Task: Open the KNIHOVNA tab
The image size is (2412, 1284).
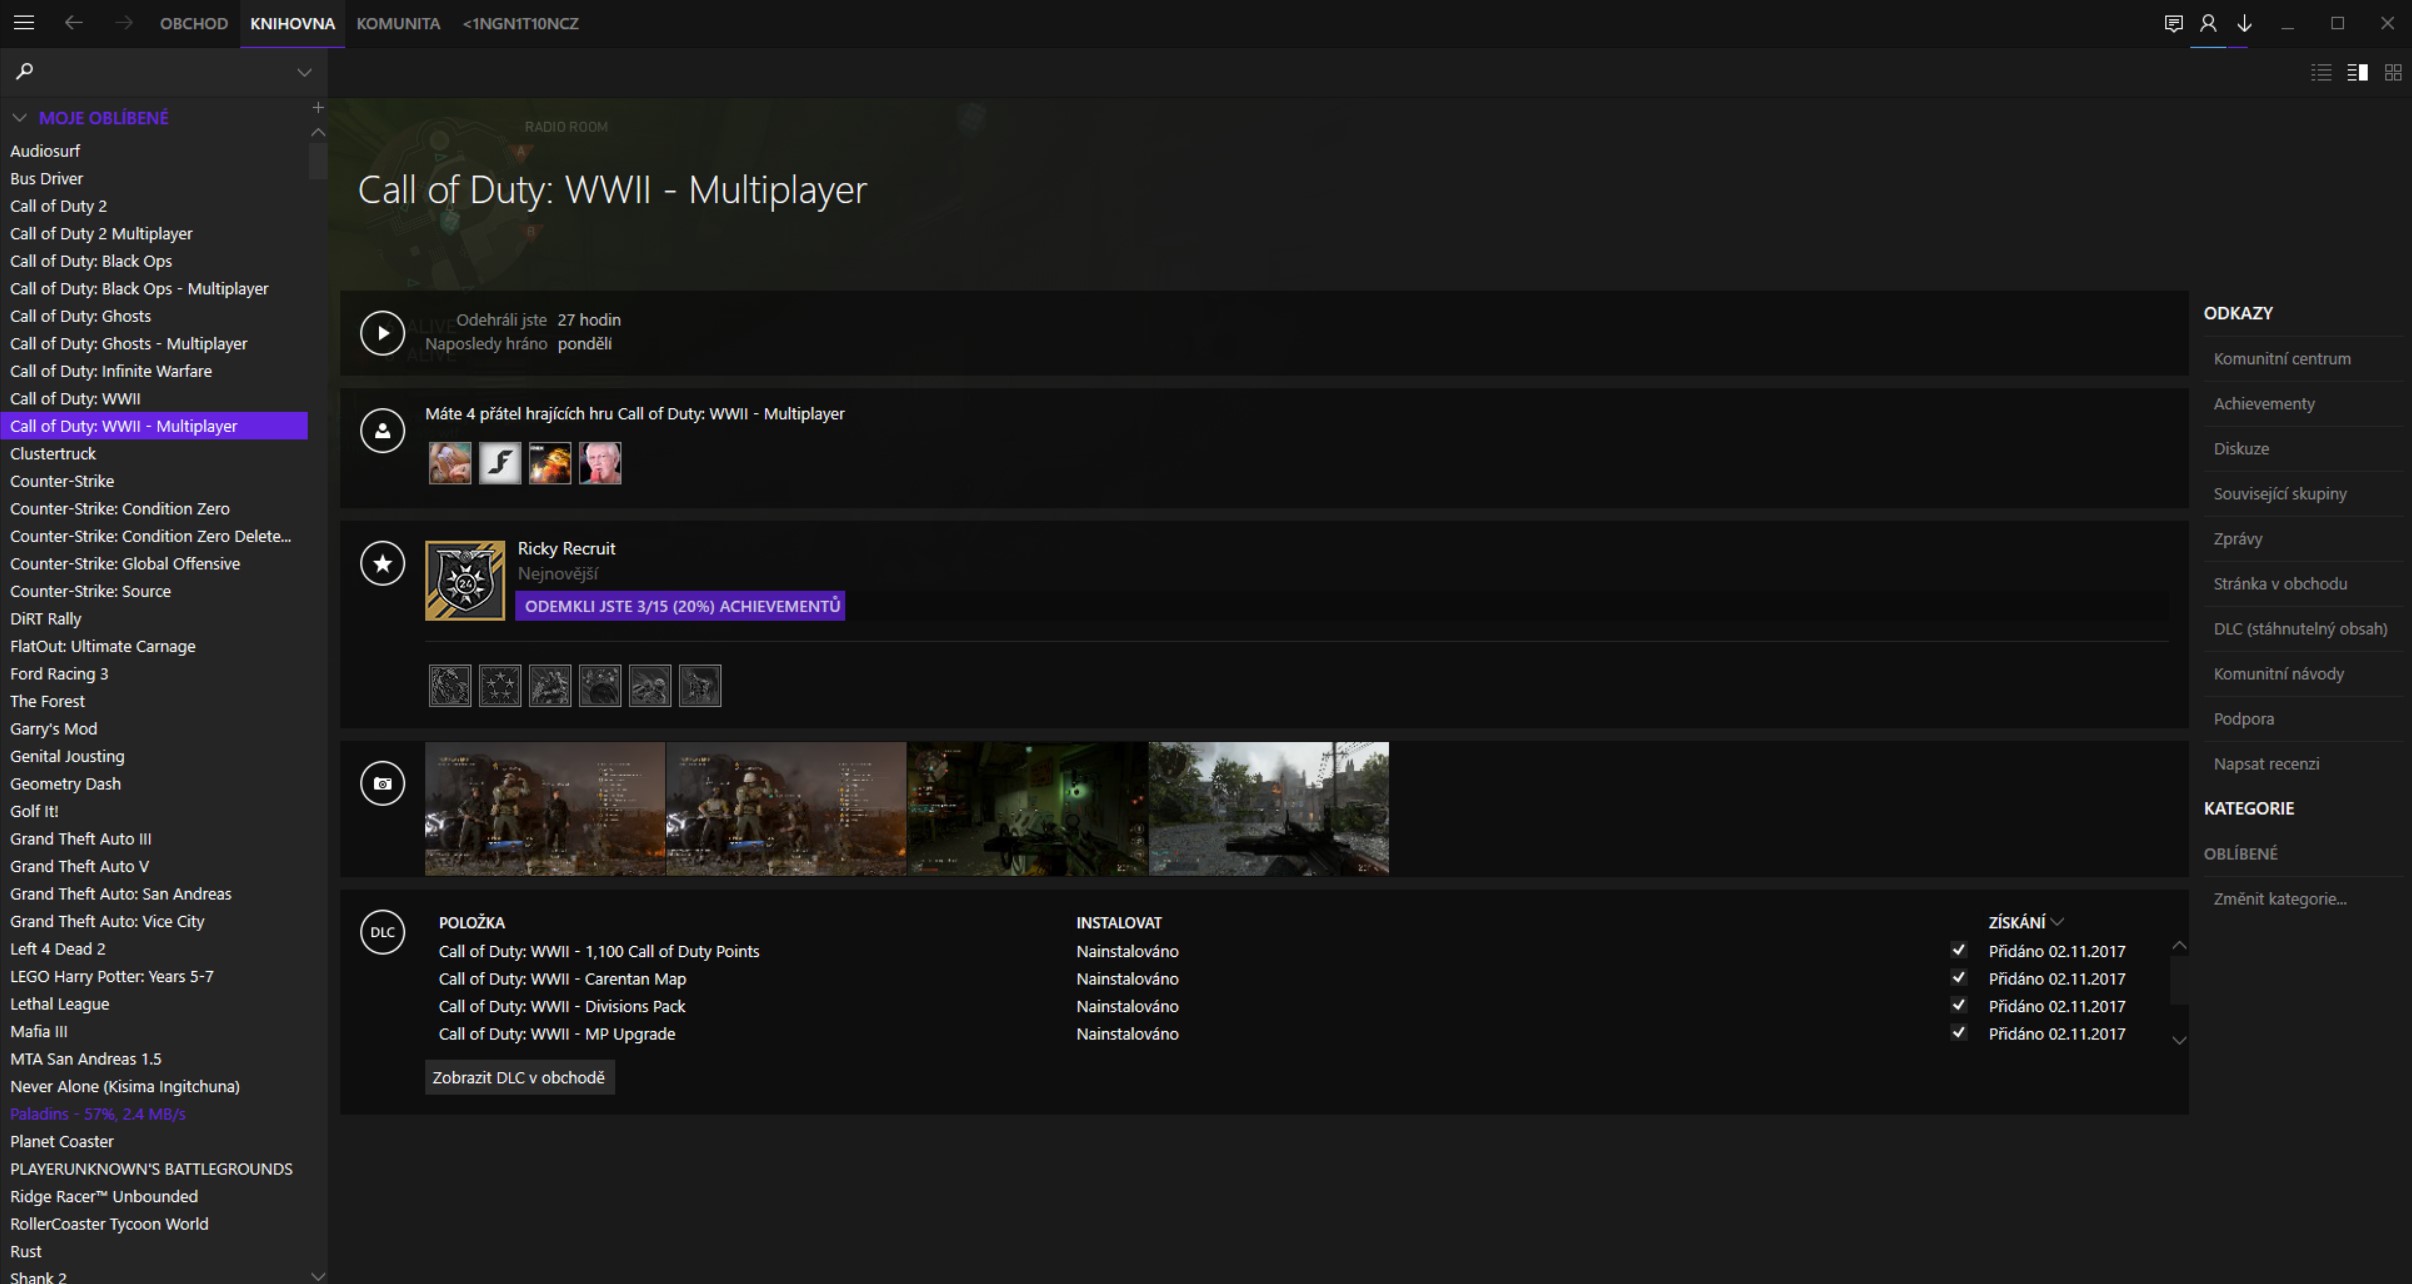Action: click(292, 23)
